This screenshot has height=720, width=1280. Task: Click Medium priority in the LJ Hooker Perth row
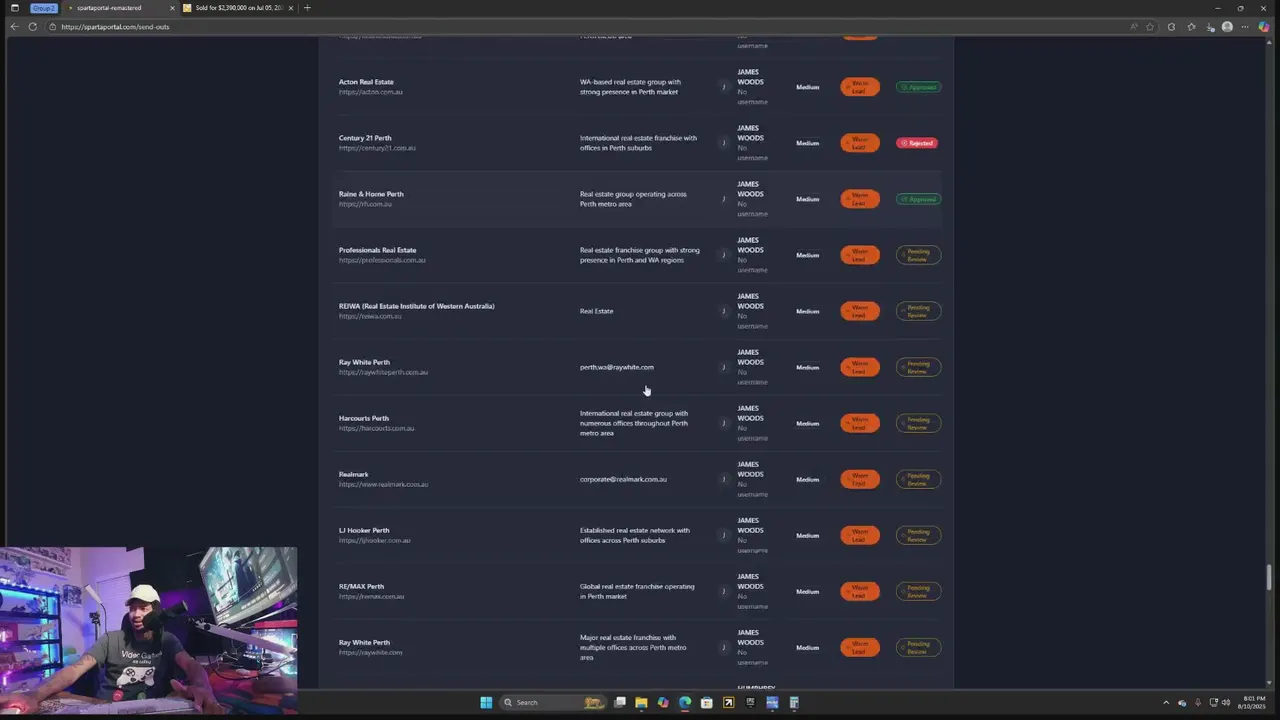click(x=807, y=535)
